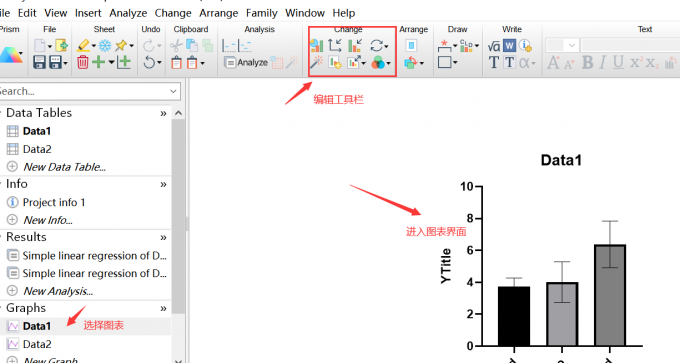This screenshot has height=363, width=680.
Task: Click the large green plus new sheet icon
Action: [99, 62]
